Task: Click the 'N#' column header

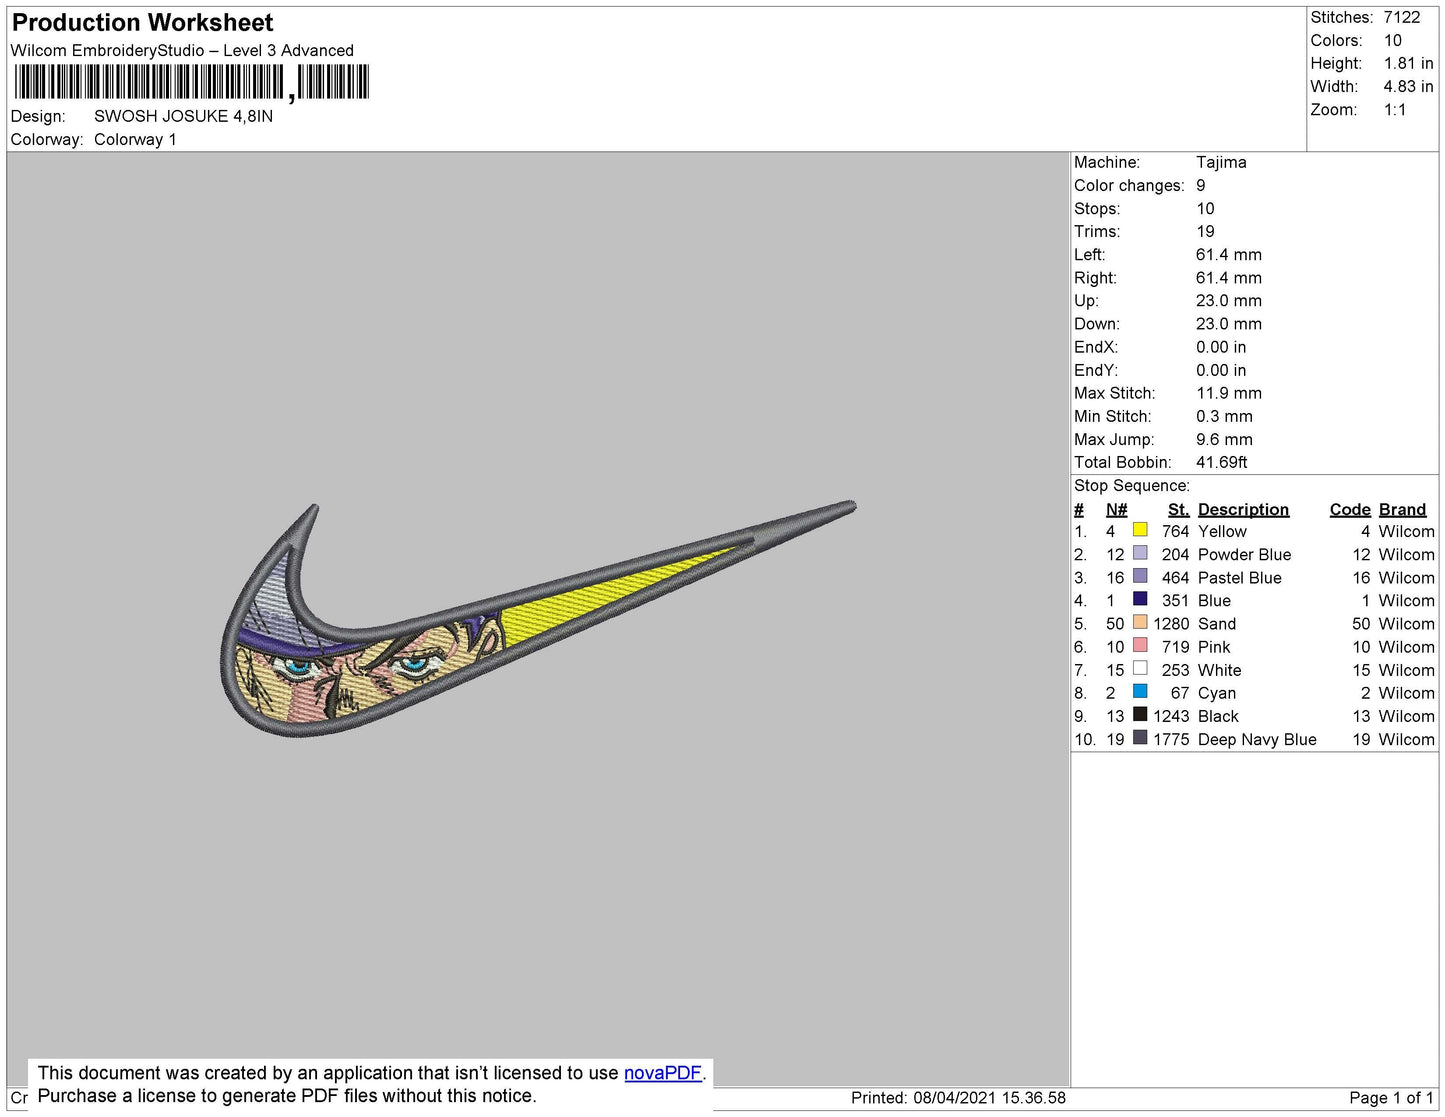Action: (x=1116, y=509)
